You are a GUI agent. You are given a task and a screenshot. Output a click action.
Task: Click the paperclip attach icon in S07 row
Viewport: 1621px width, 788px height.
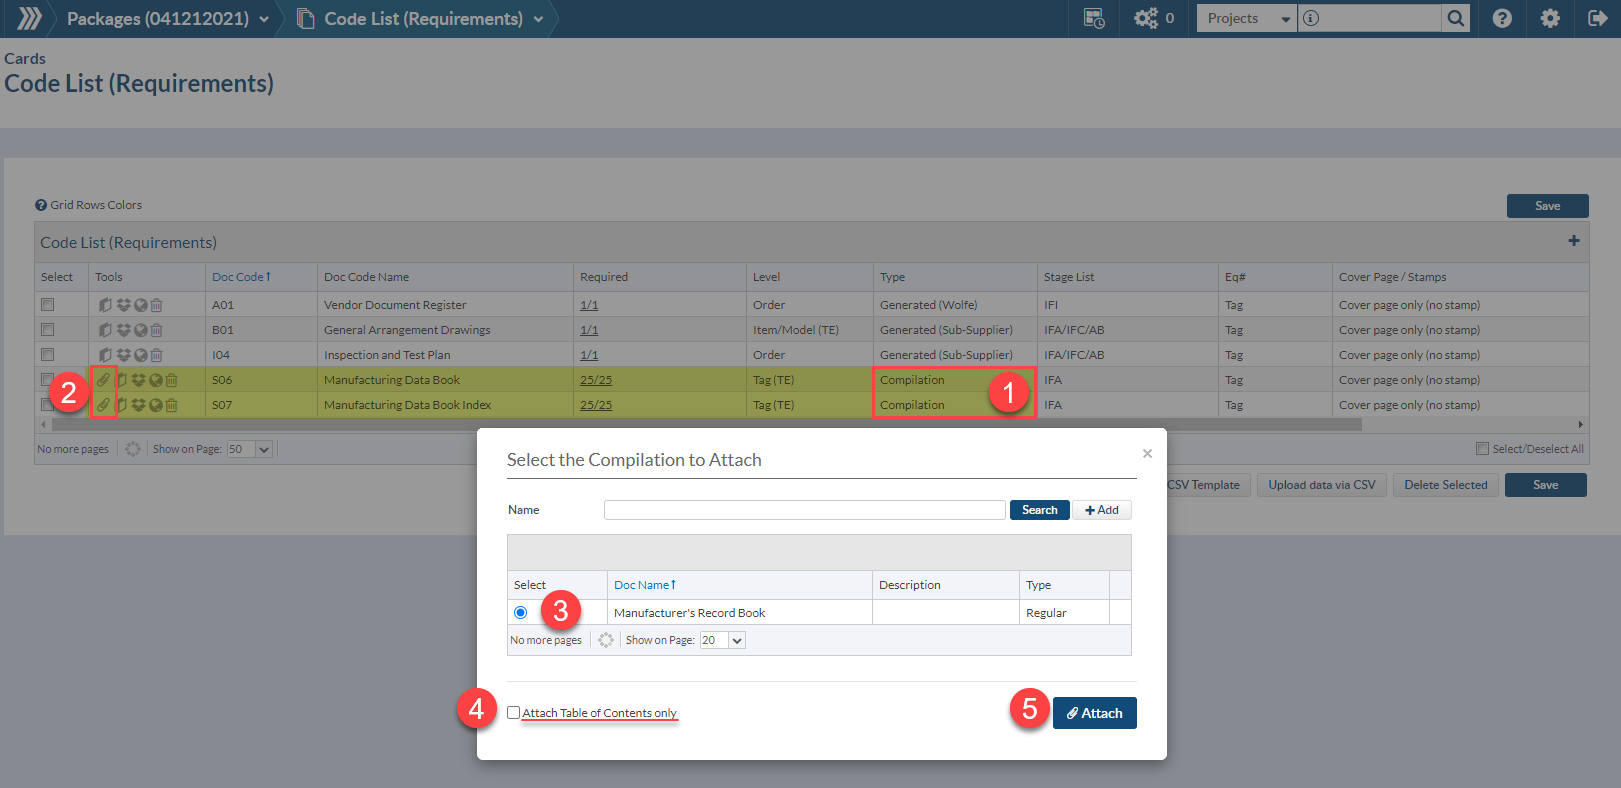pos(104,405)
